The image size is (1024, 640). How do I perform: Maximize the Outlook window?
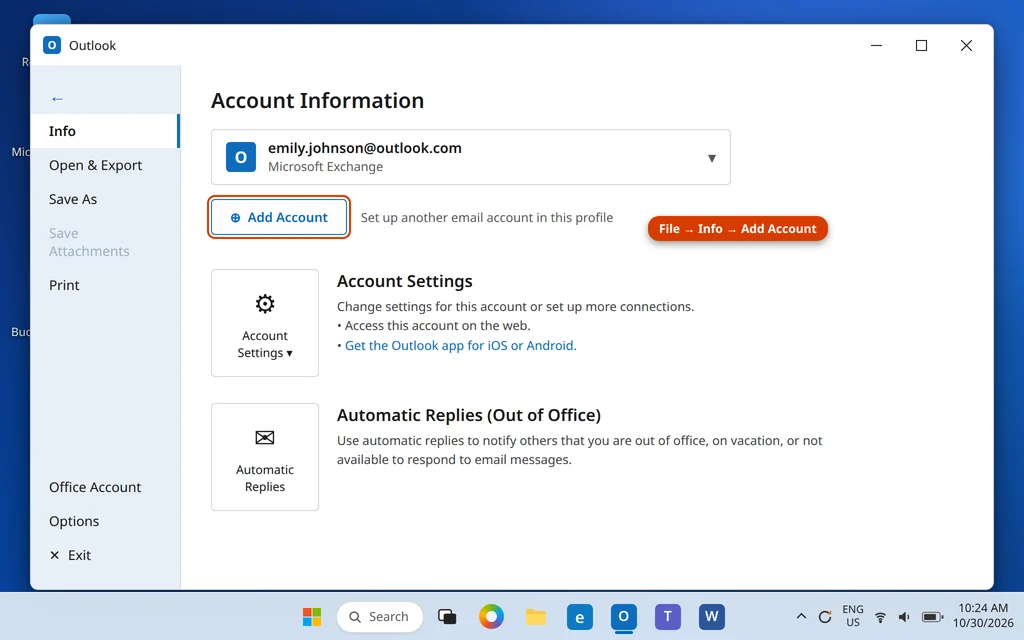point(921,45)
